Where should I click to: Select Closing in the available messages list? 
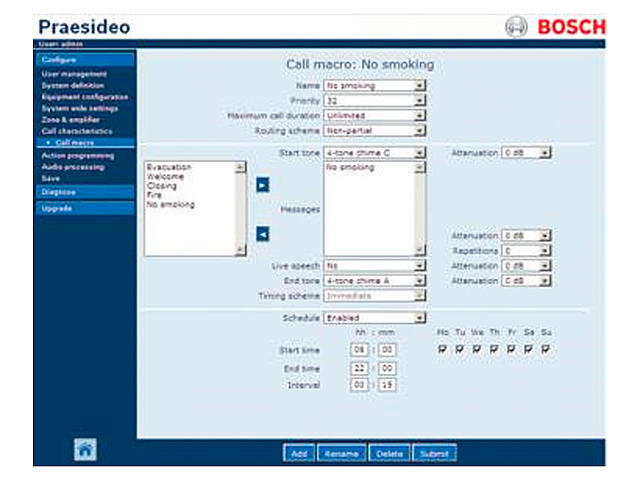pyautogui.click(x=162, y=186)
